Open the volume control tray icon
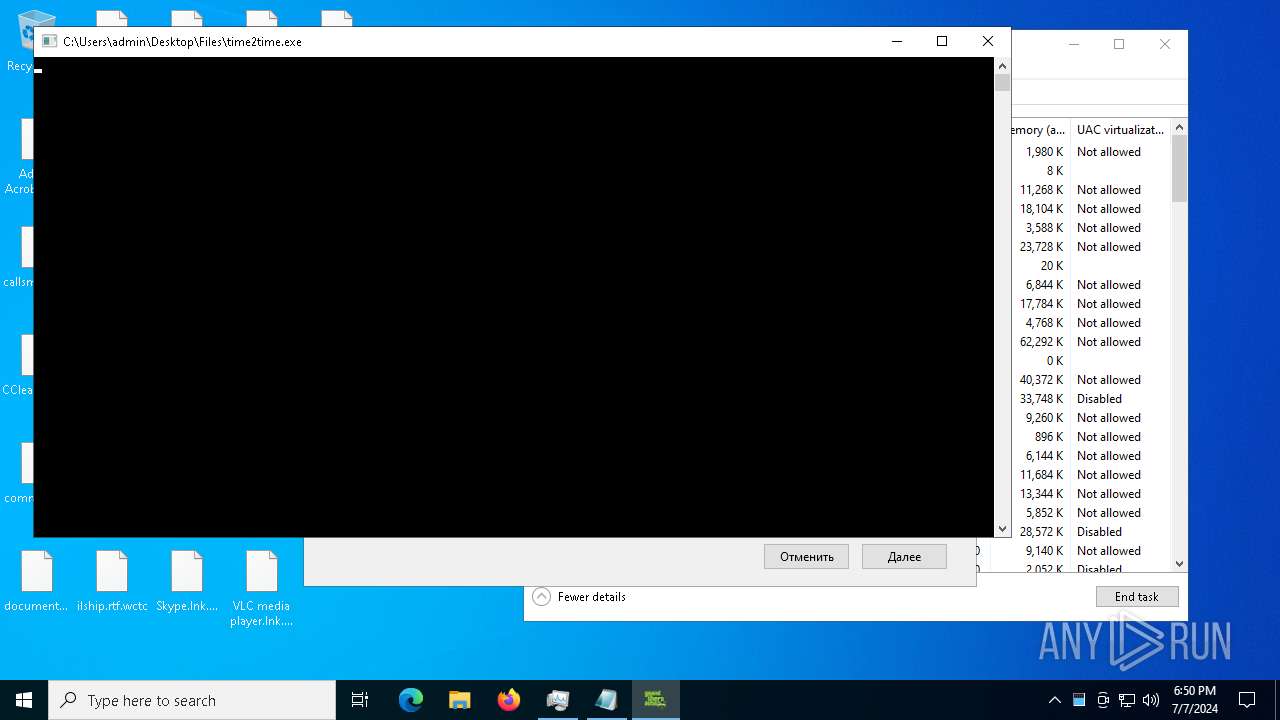 click(1151, 700)
